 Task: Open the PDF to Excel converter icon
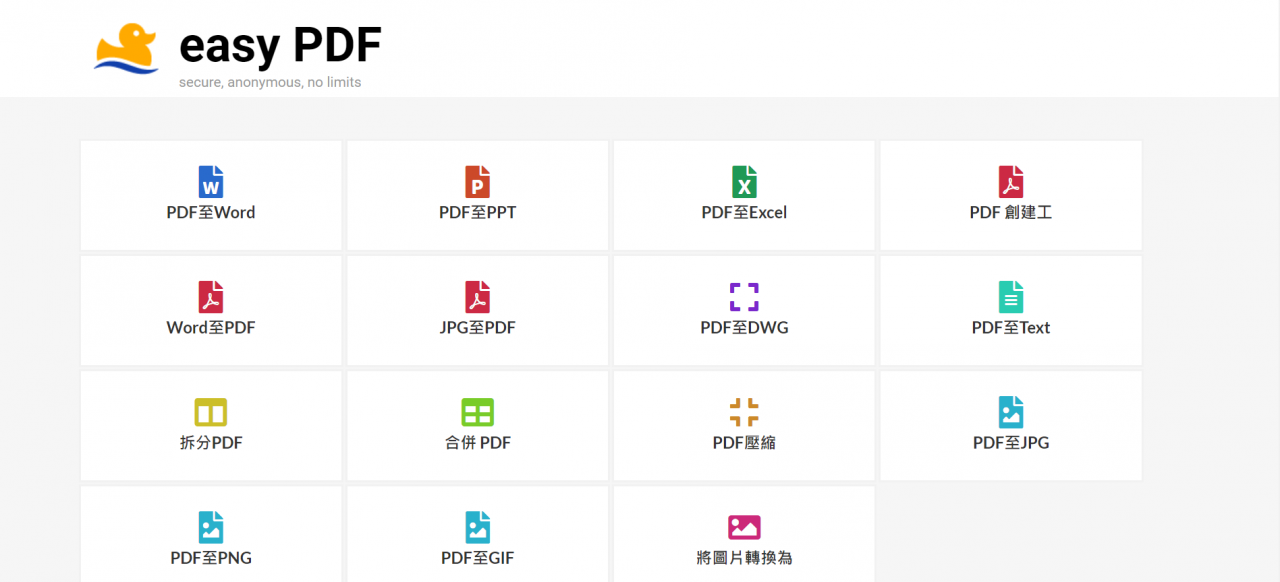coord(744,182)
